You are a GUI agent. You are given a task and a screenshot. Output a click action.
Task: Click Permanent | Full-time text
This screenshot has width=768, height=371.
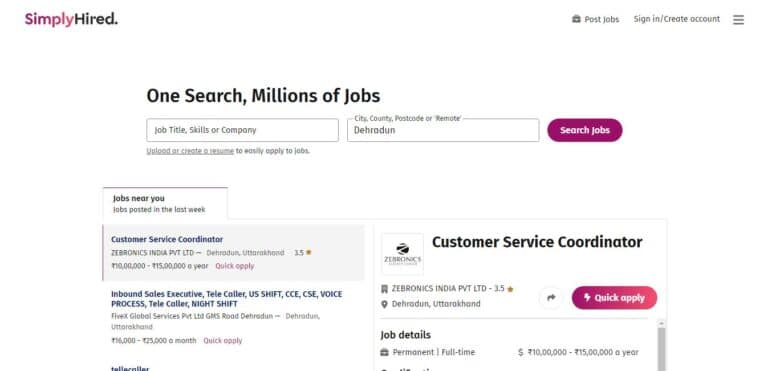click(x=433, y=352)
